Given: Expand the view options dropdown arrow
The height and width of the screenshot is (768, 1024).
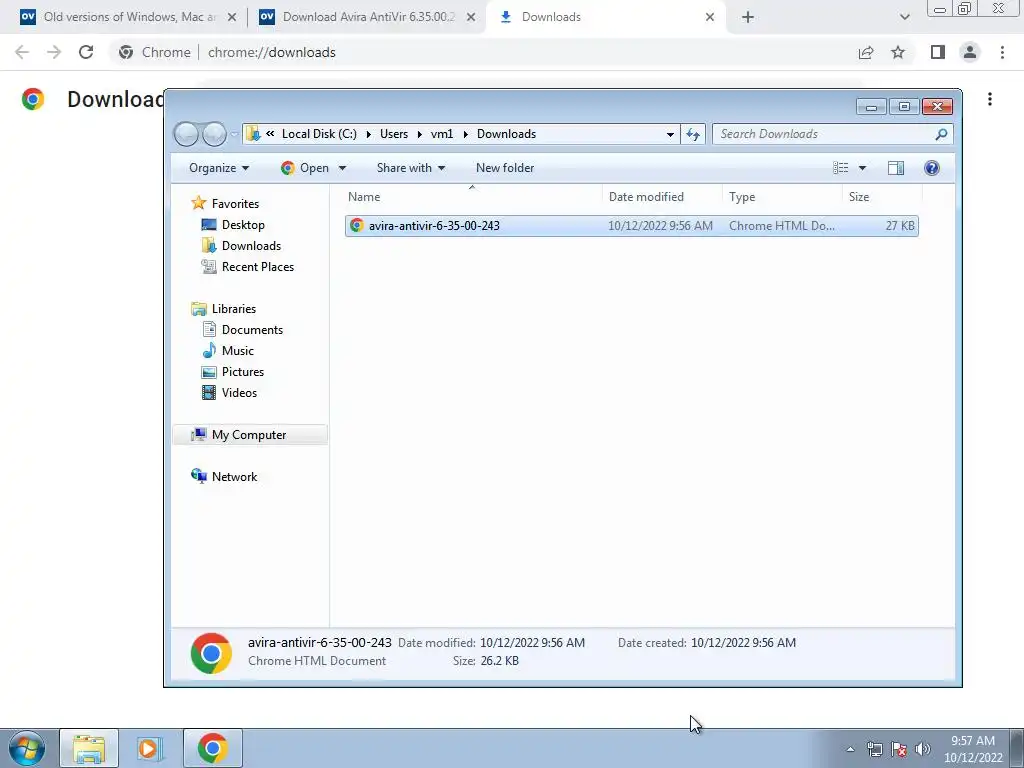Looking at the screenshot, I should pos(862,168).
